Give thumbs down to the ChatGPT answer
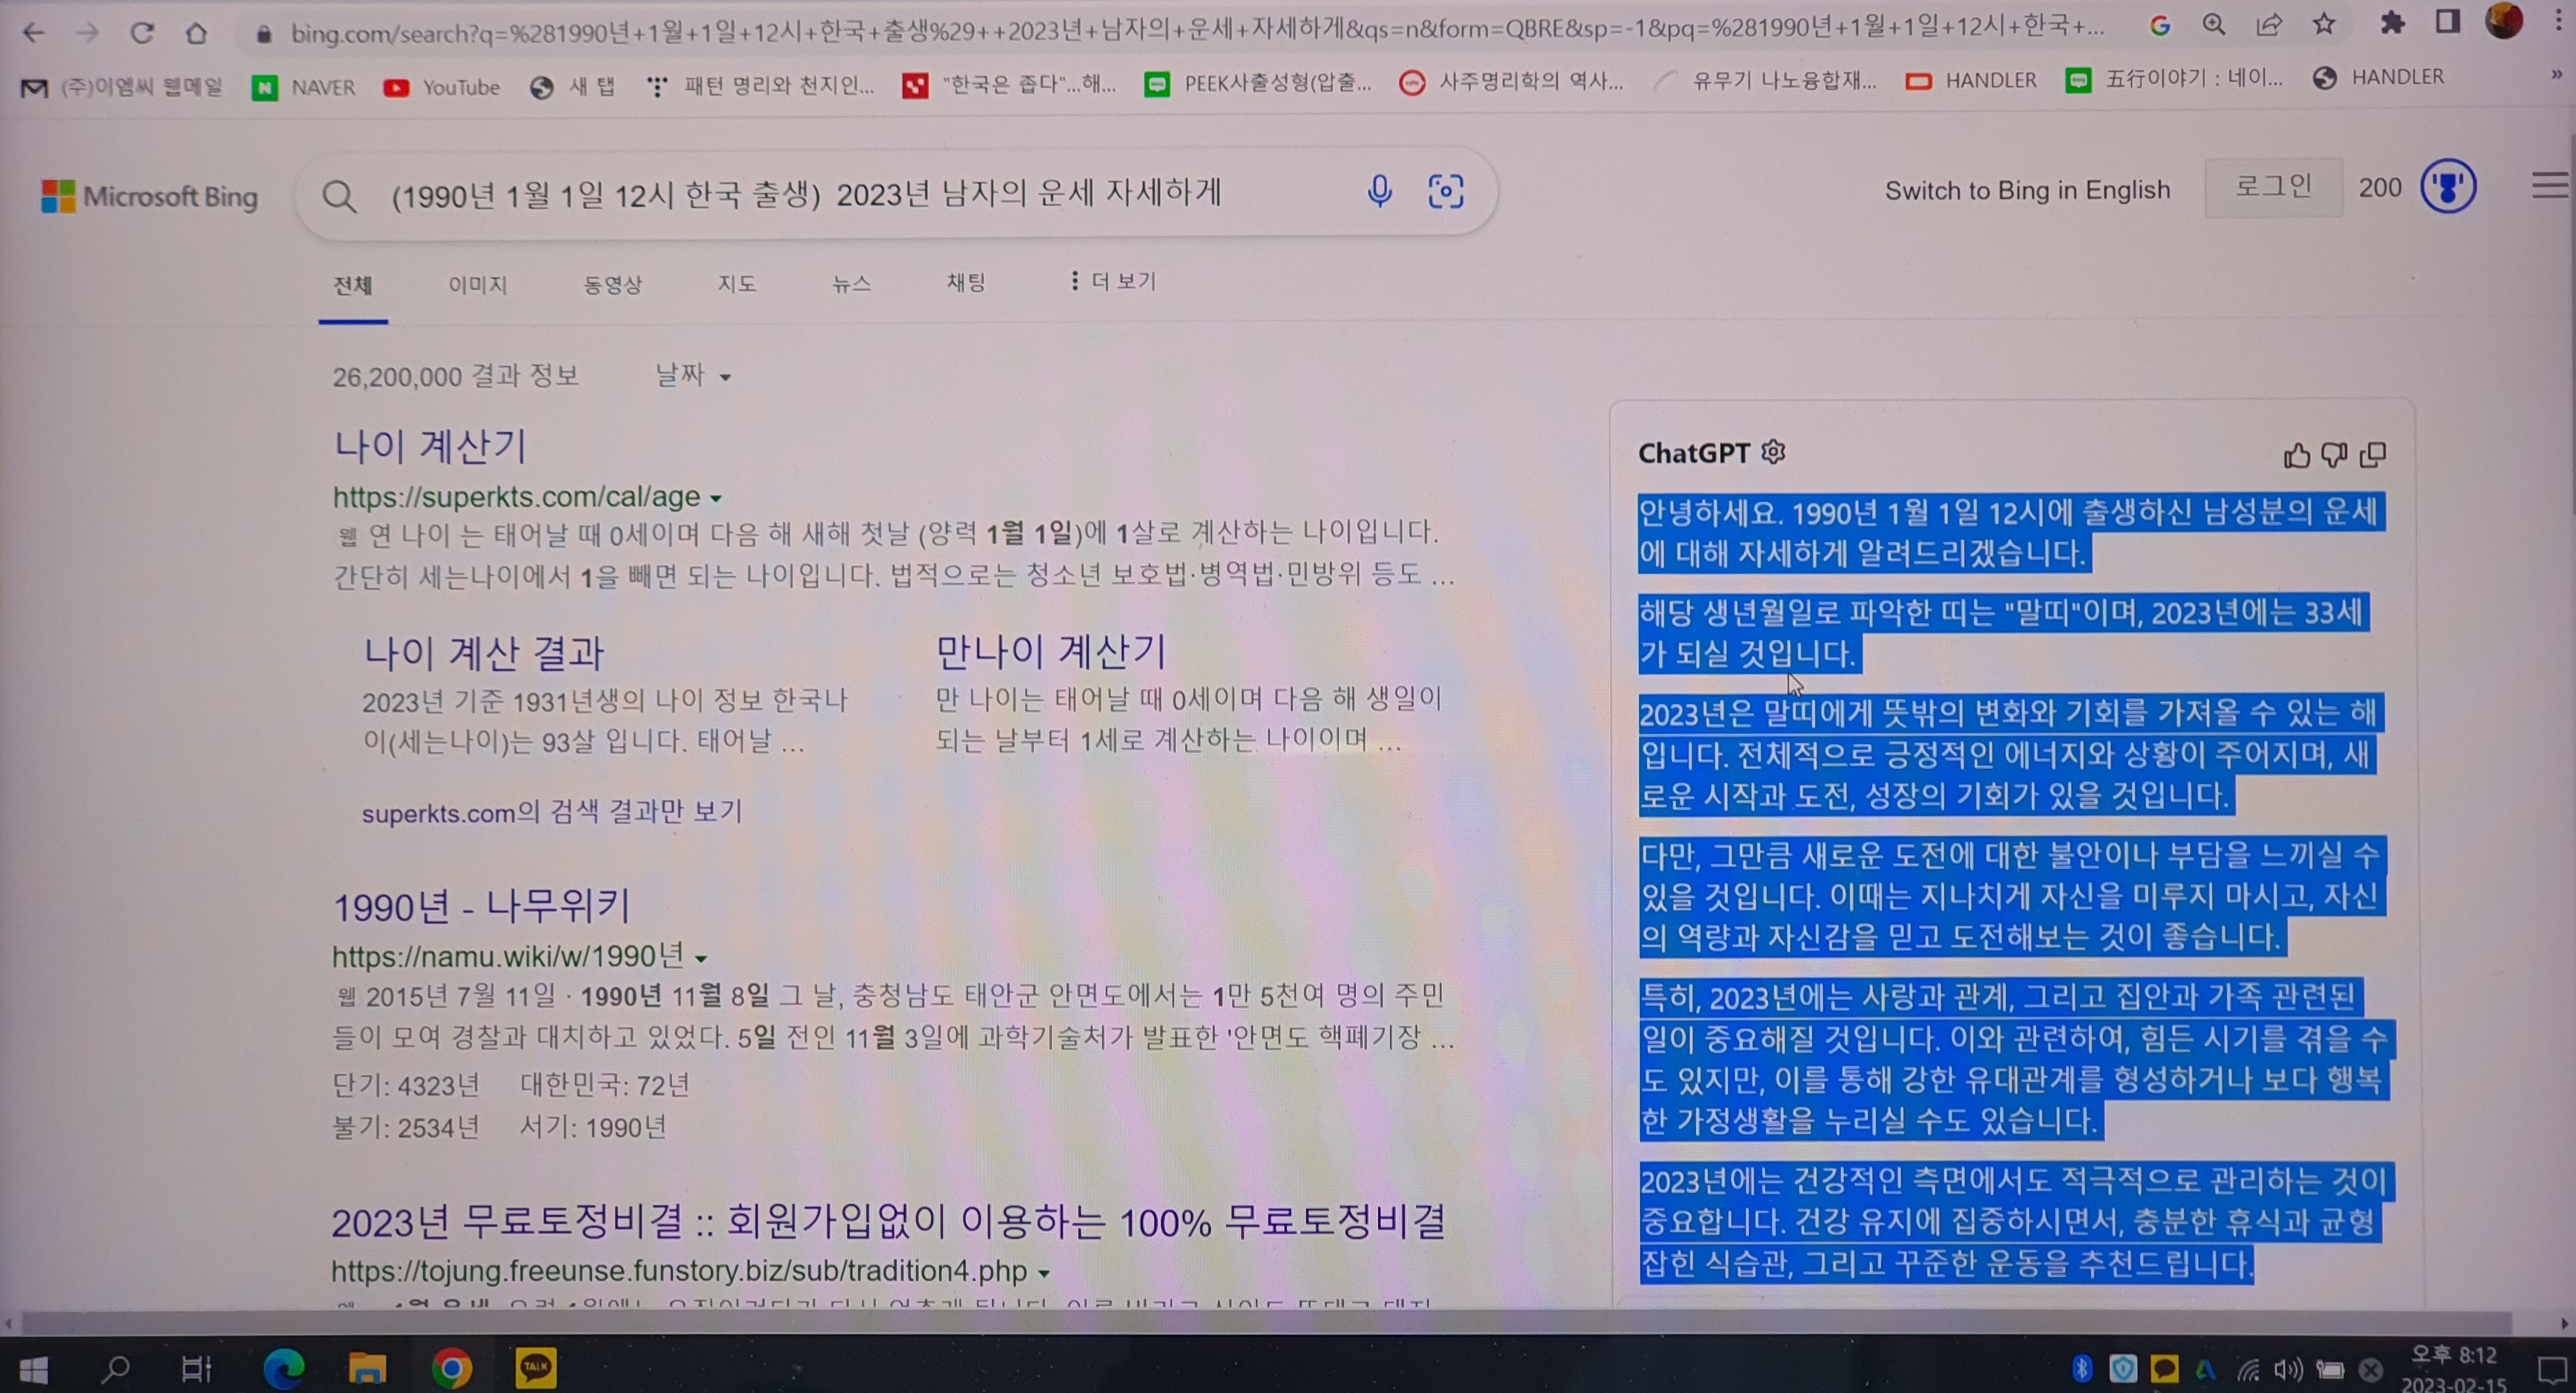Viewport: 2576px width, 1393px height. (2334, 456)
